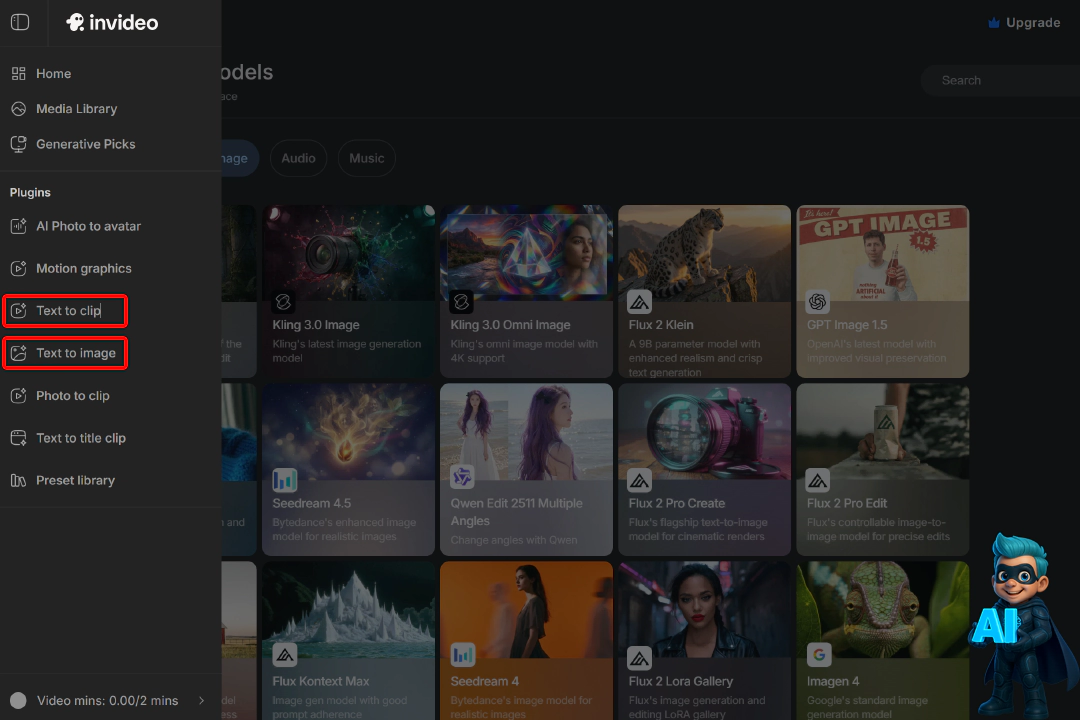Viewport: 1080px width, 720px height.
Task: Open the Preset library
Action: click(x=75, y=480)
